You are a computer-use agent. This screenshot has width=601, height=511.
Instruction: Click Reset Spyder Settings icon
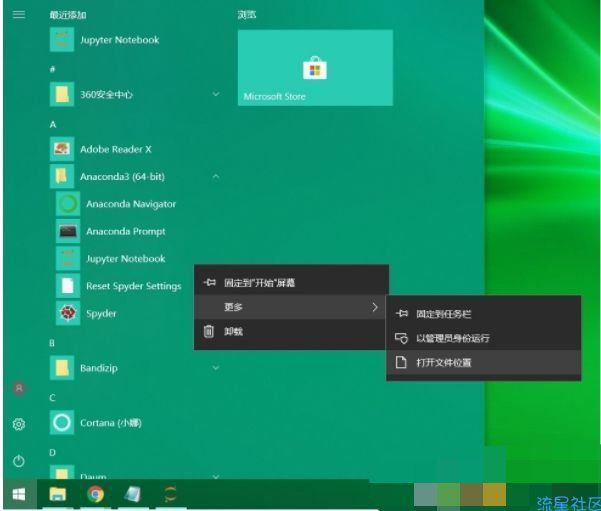click(68, 286)
